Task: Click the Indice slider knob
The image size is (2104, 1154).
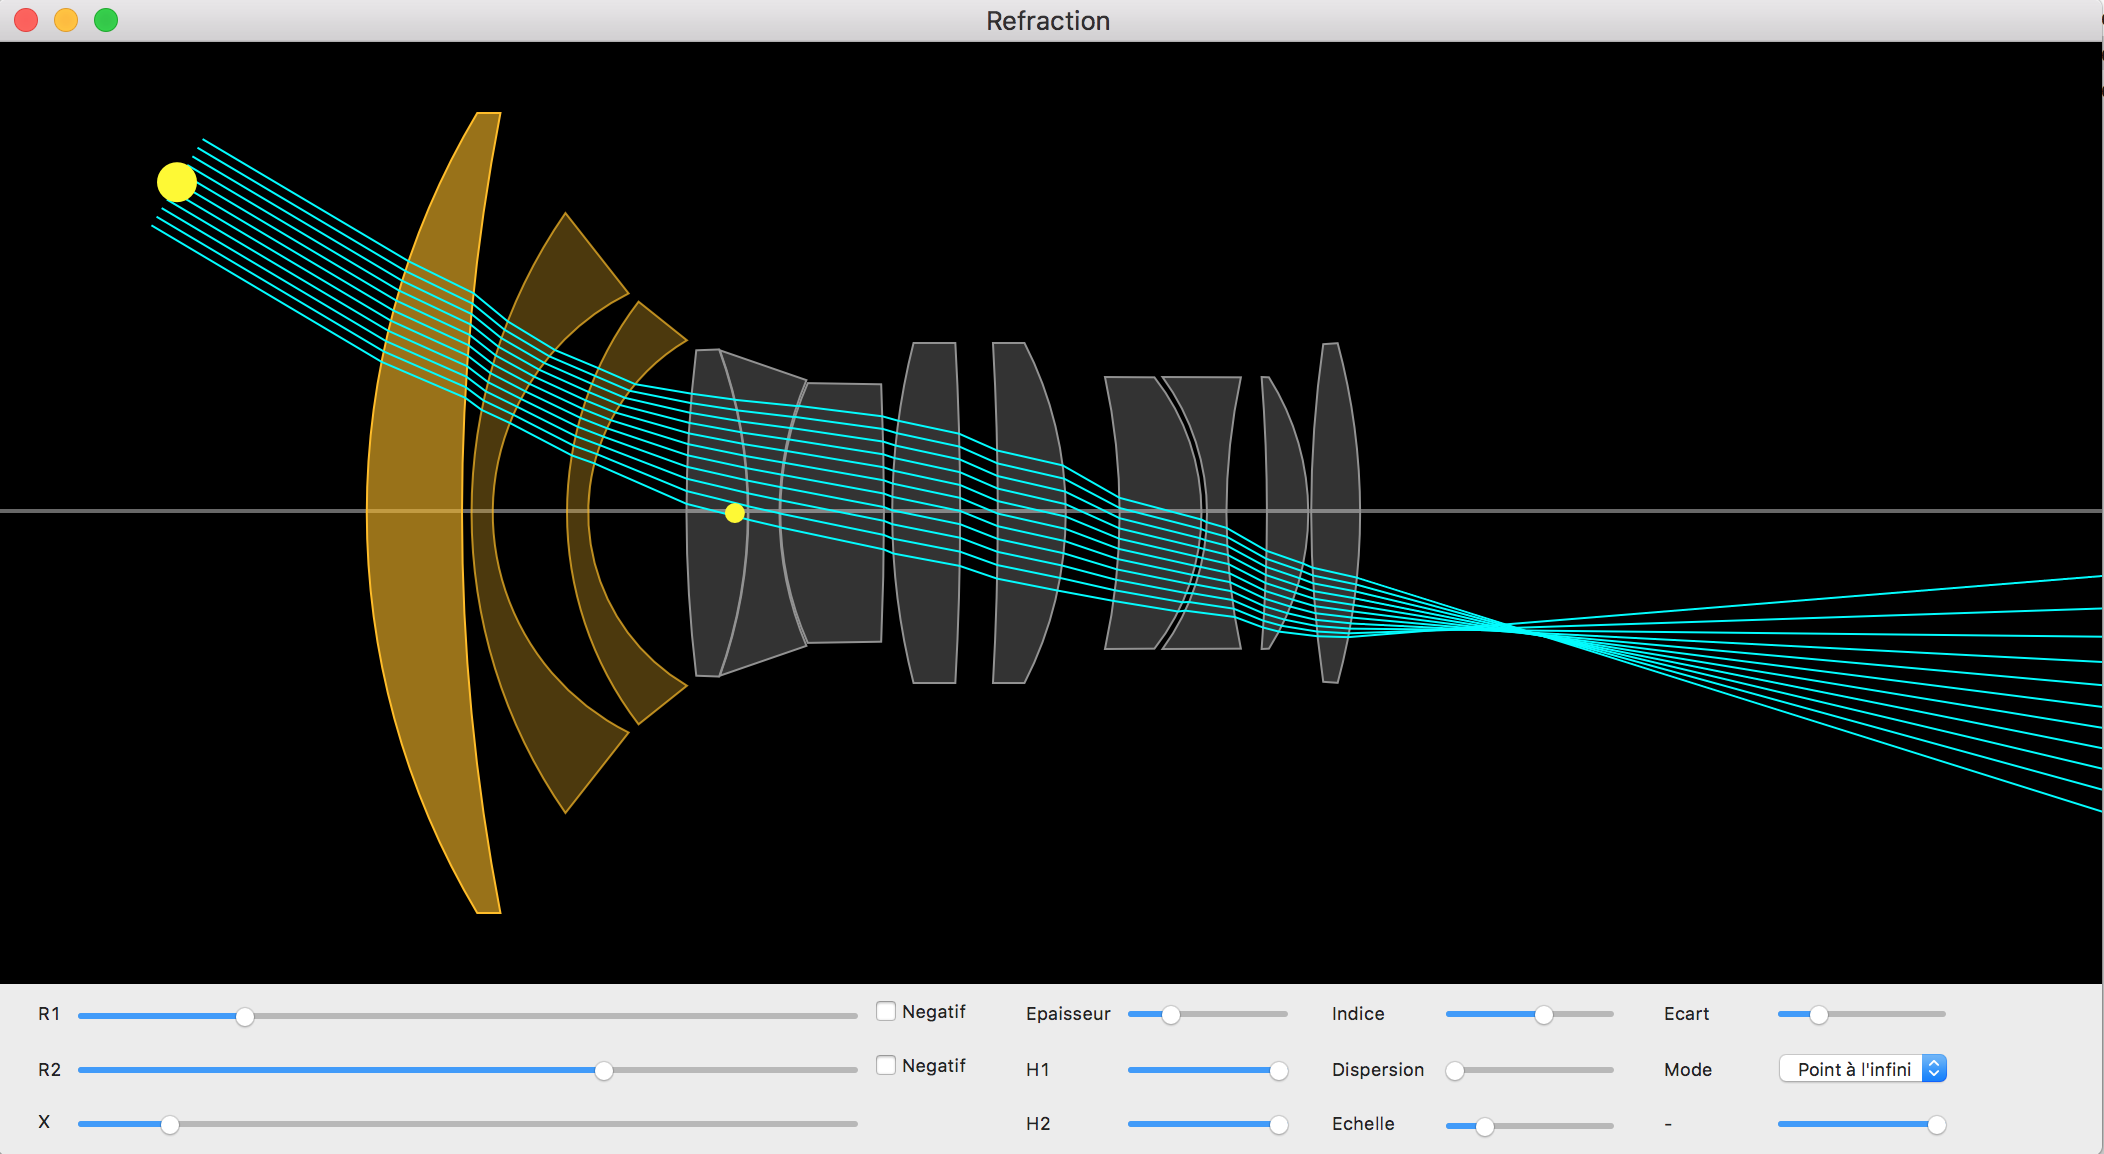Action: [x=1544, y=1015]
